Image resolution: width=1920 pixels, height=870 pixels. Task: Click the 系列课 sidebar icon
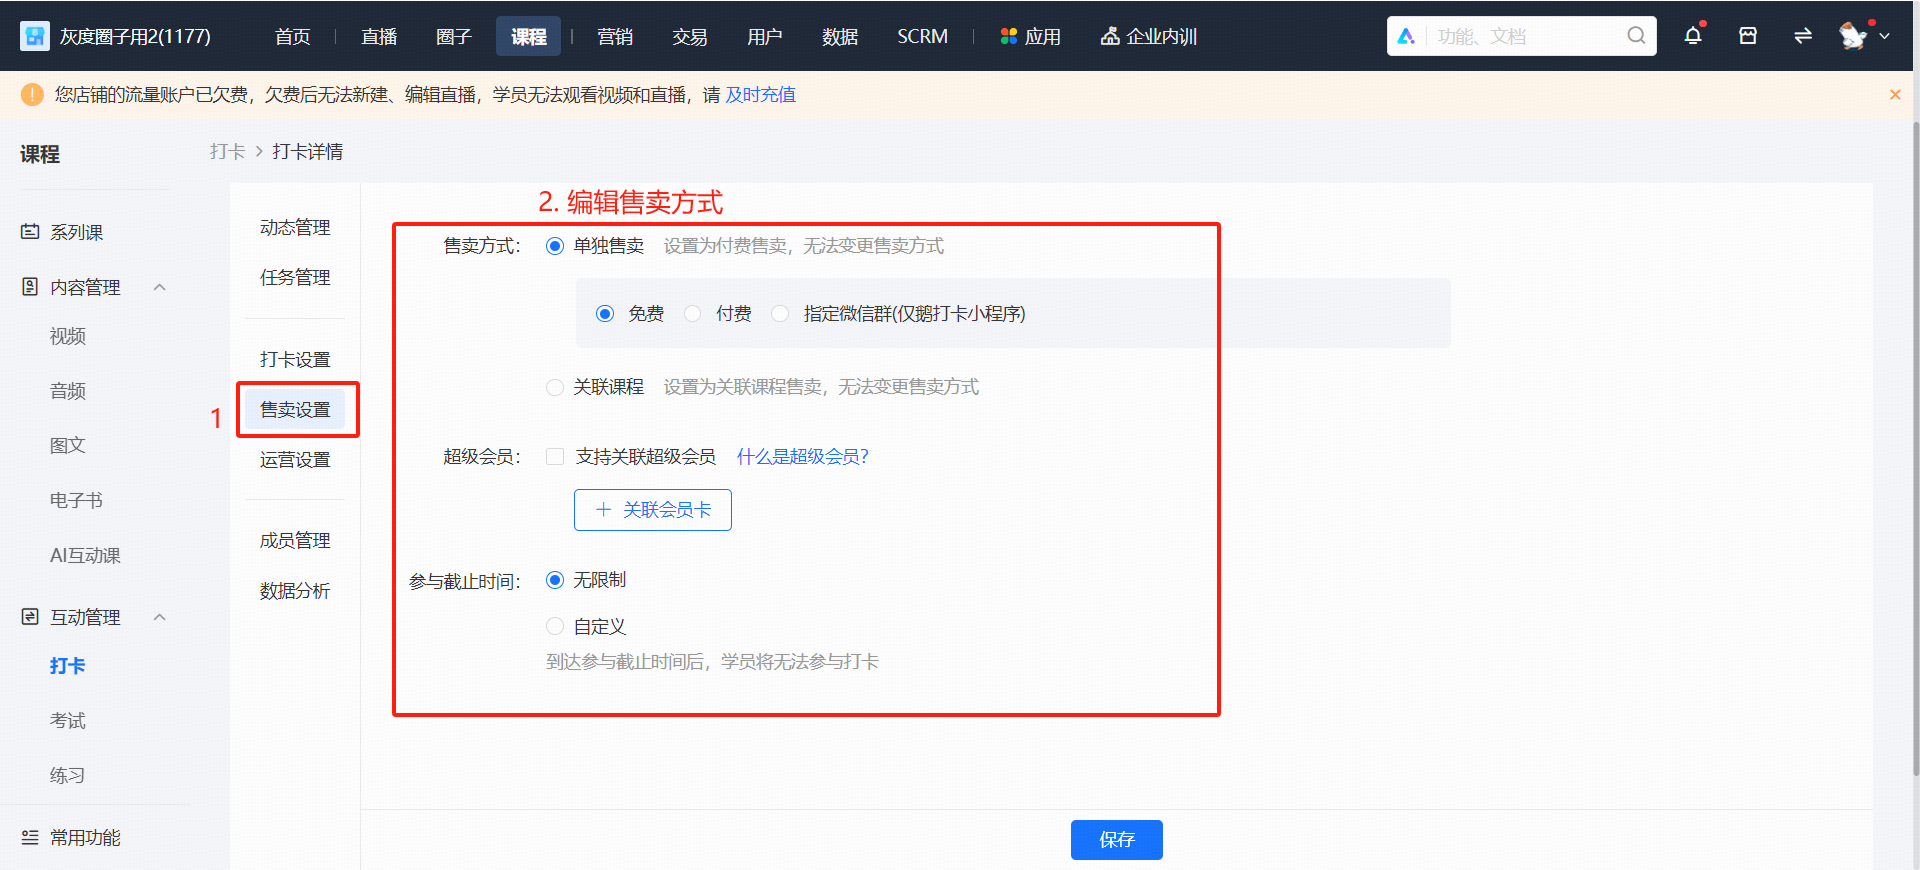tap(30, 232)
